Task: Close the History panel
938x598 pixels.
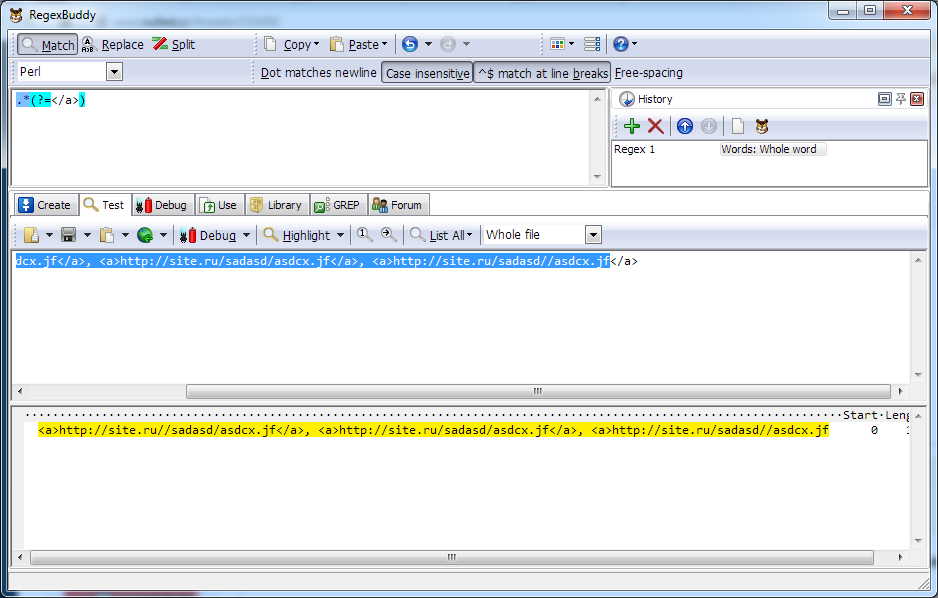Action: coord(917,99)
